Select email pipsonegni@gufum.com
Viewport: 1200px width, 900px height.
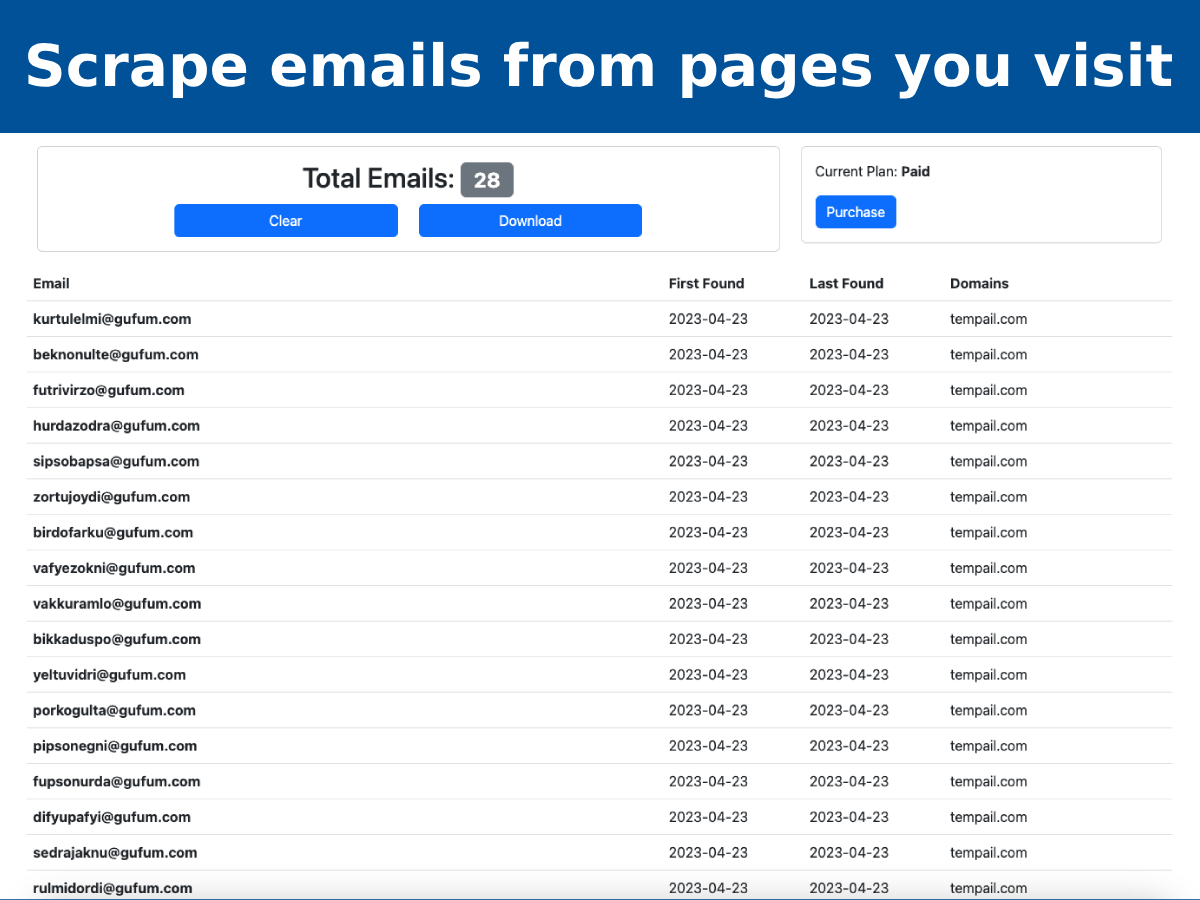point(115,746)
